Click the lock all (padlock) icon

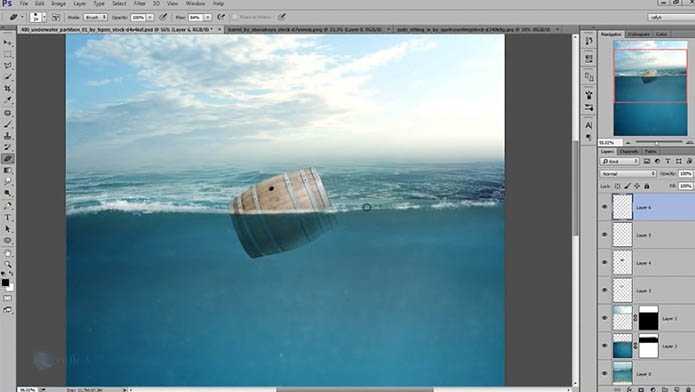[x=647, y=186]
